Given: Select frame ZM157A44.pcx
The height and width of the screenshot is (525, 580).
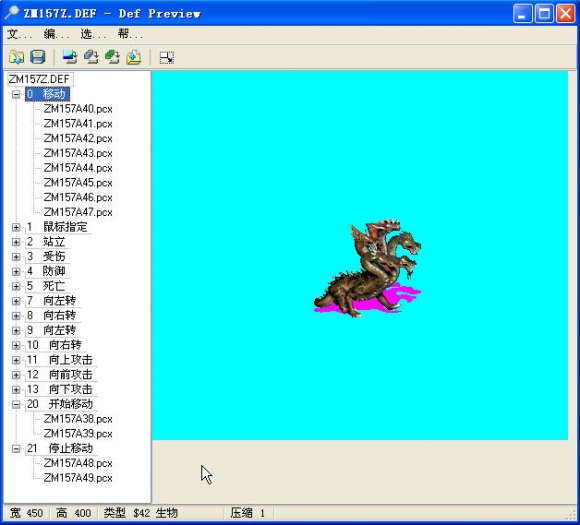Looking at the screenshot, I should [78, 168].
